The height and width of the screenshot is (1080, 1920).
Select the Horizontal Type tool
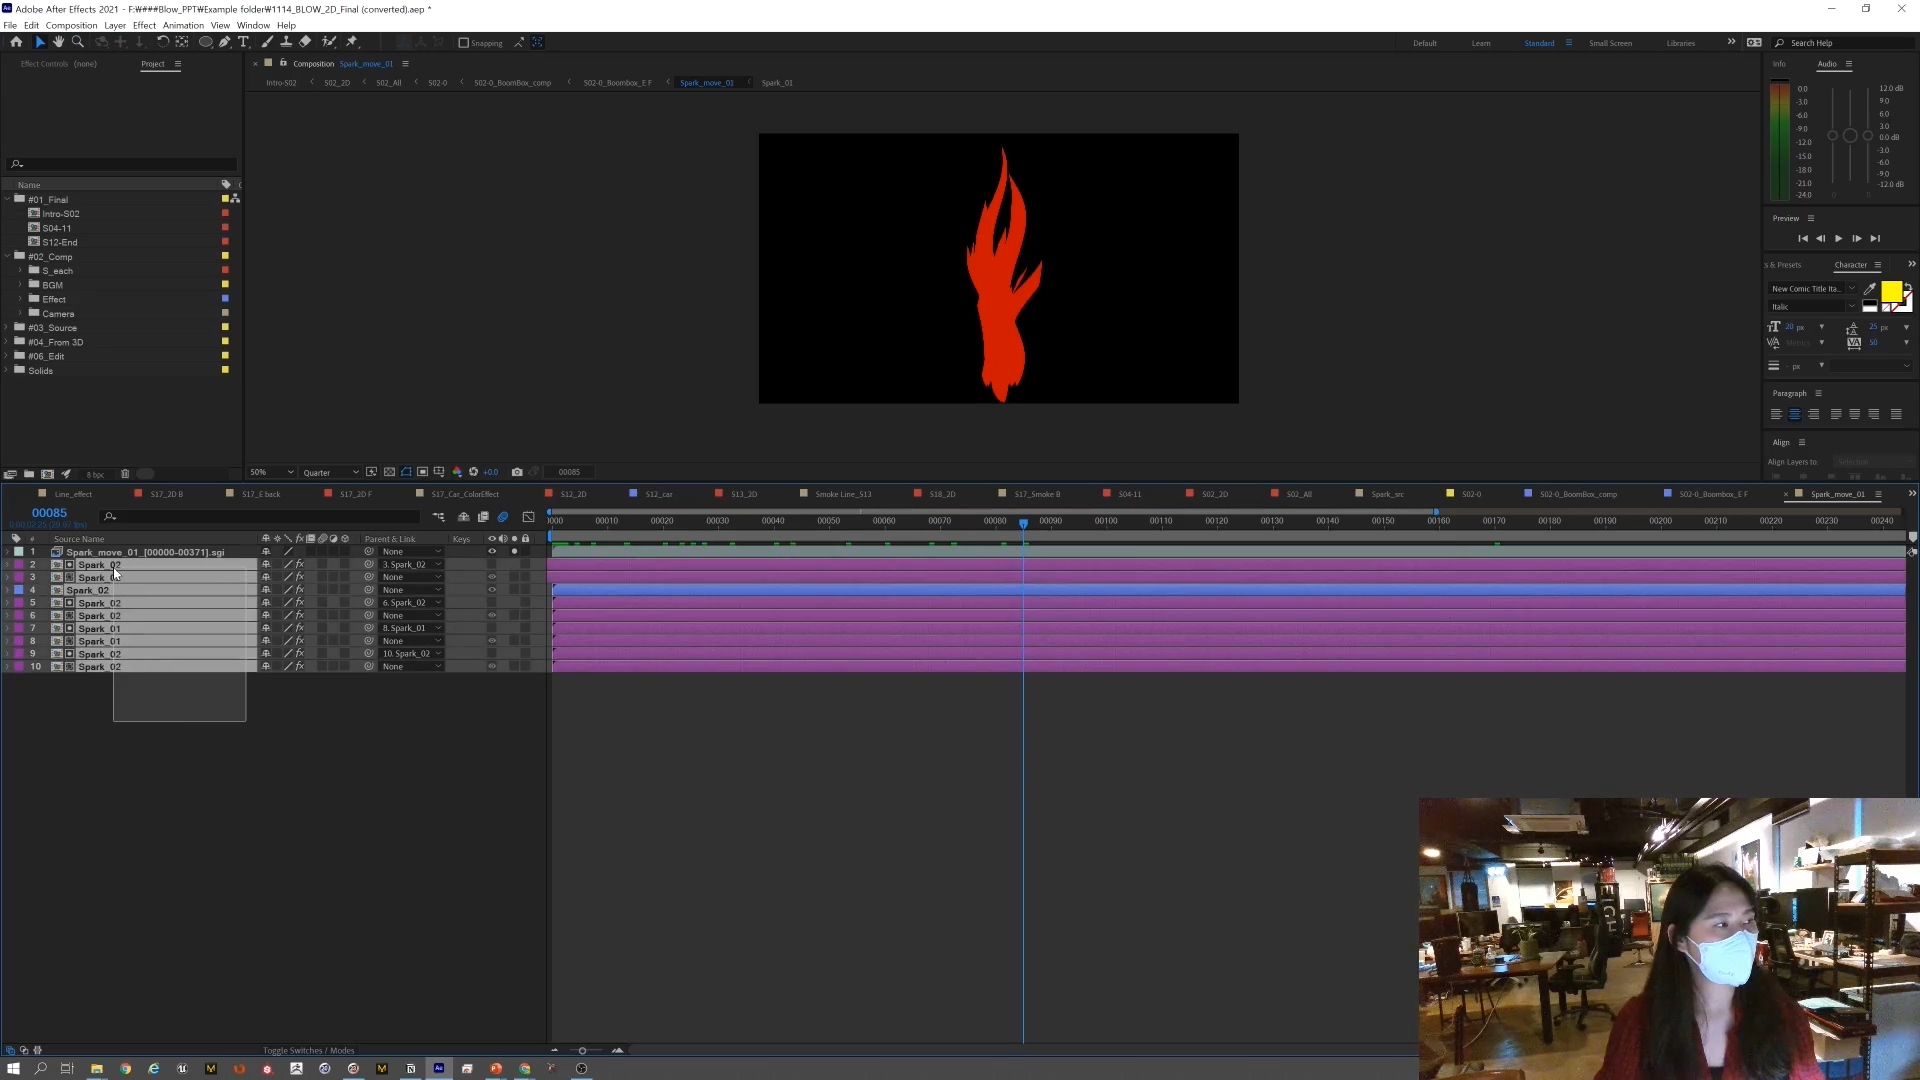(243, 42)
